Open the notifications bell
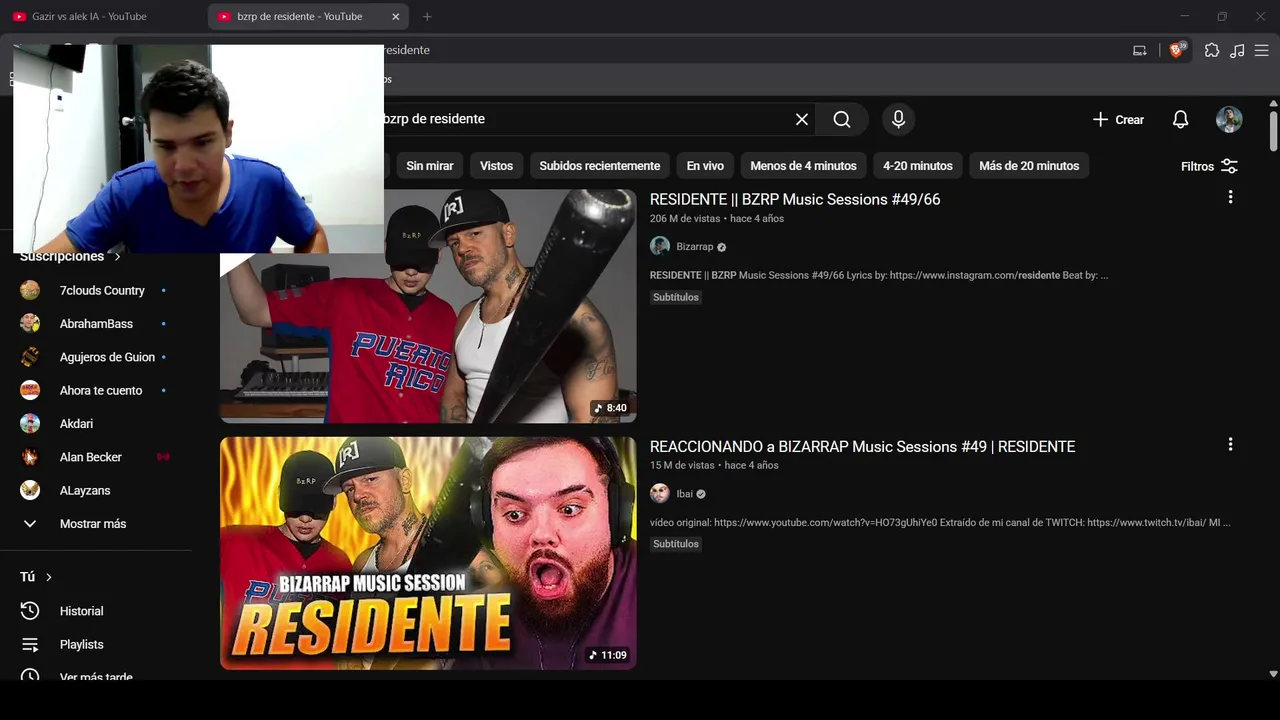 pos(1180,119)
